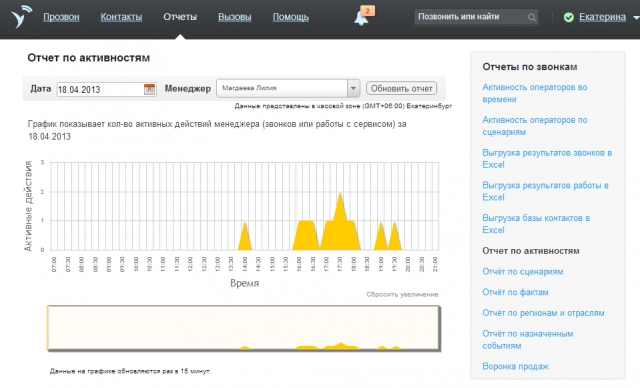Viewport: 640px width, 388px height.
Task: Click the Сбросить увеличение link
Action: [x=402, y=294]
